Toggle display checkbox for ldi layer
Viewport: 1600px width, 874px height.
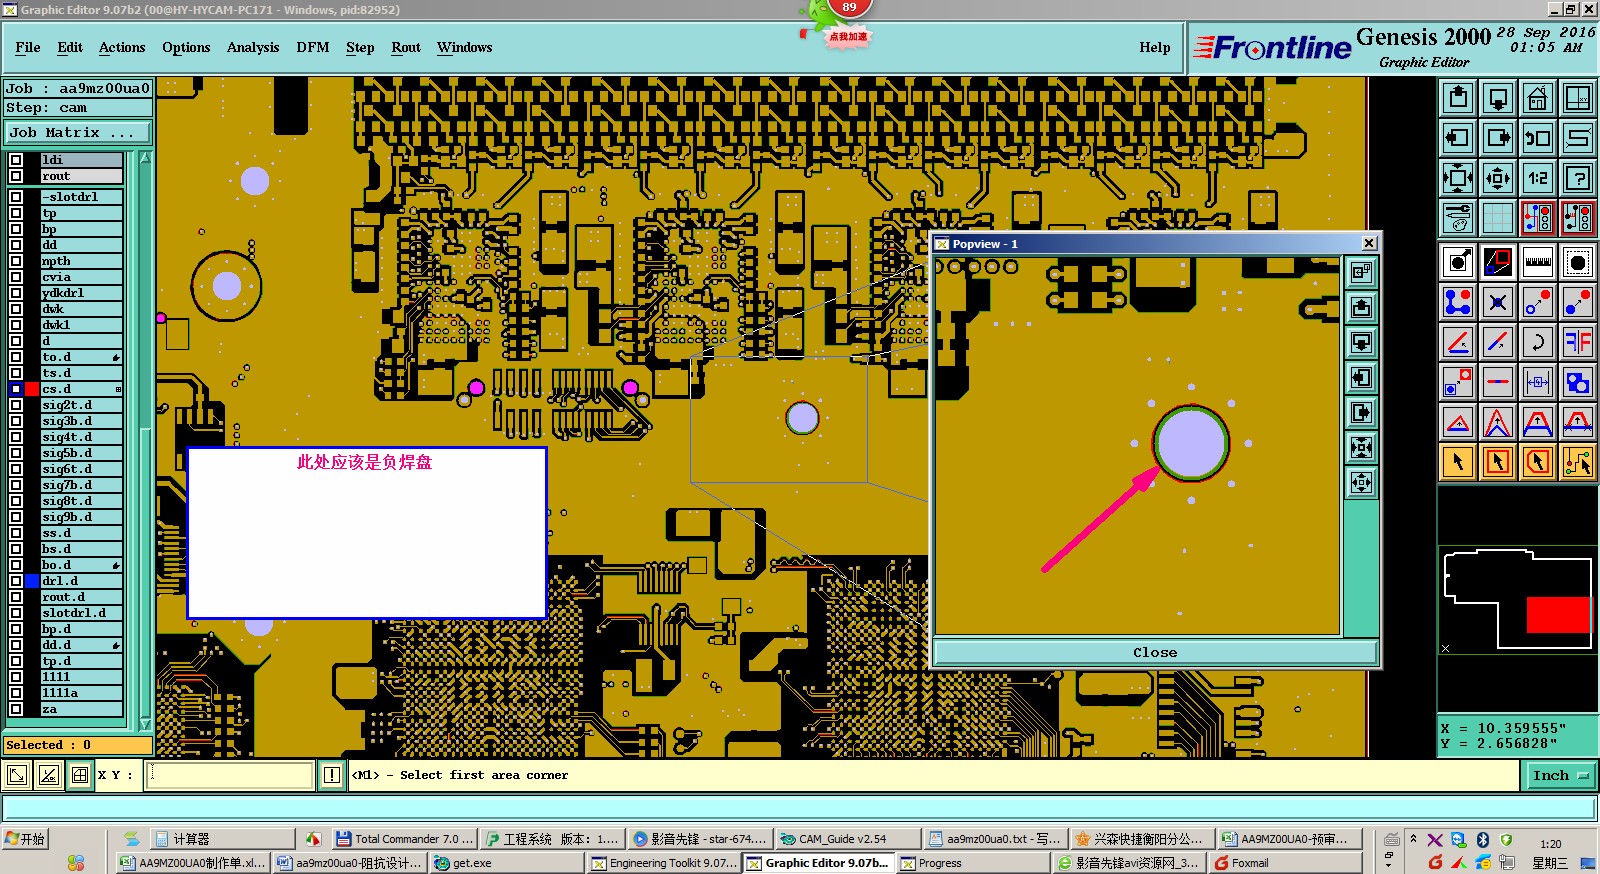[x=16, y=160]
